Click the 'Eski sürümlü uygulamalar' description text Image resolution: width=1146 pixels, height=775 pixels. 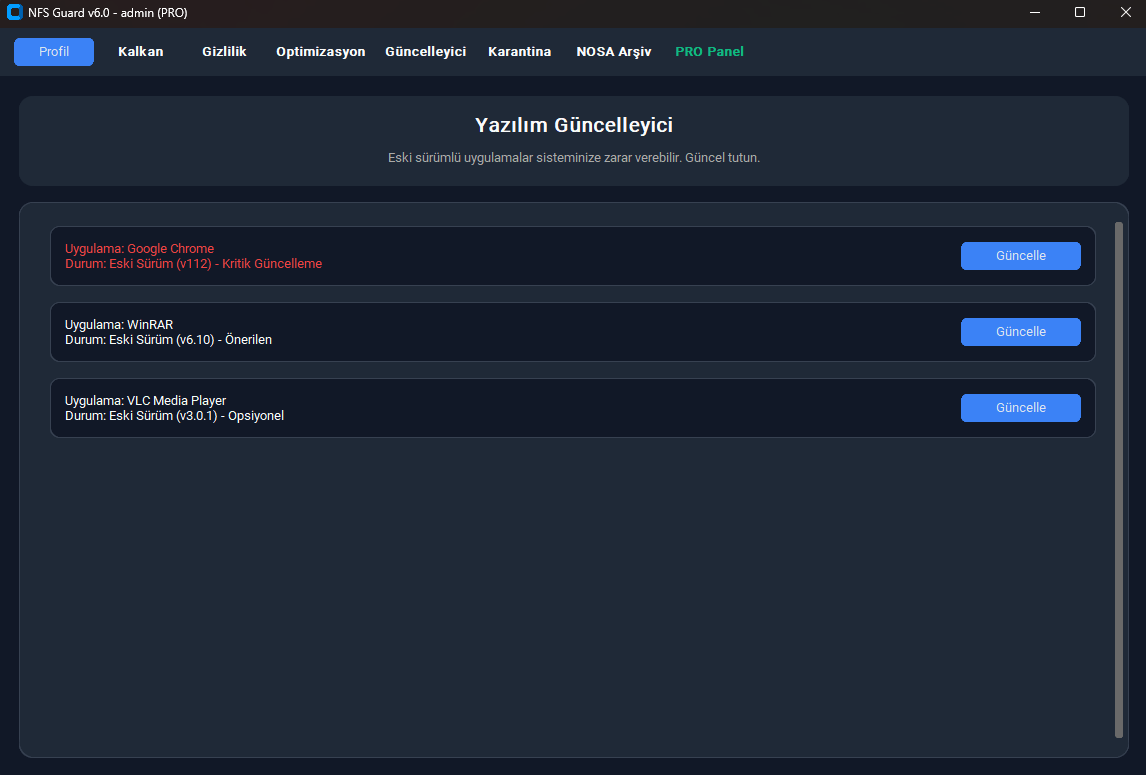pyautogui.click(x=574, y=158)
